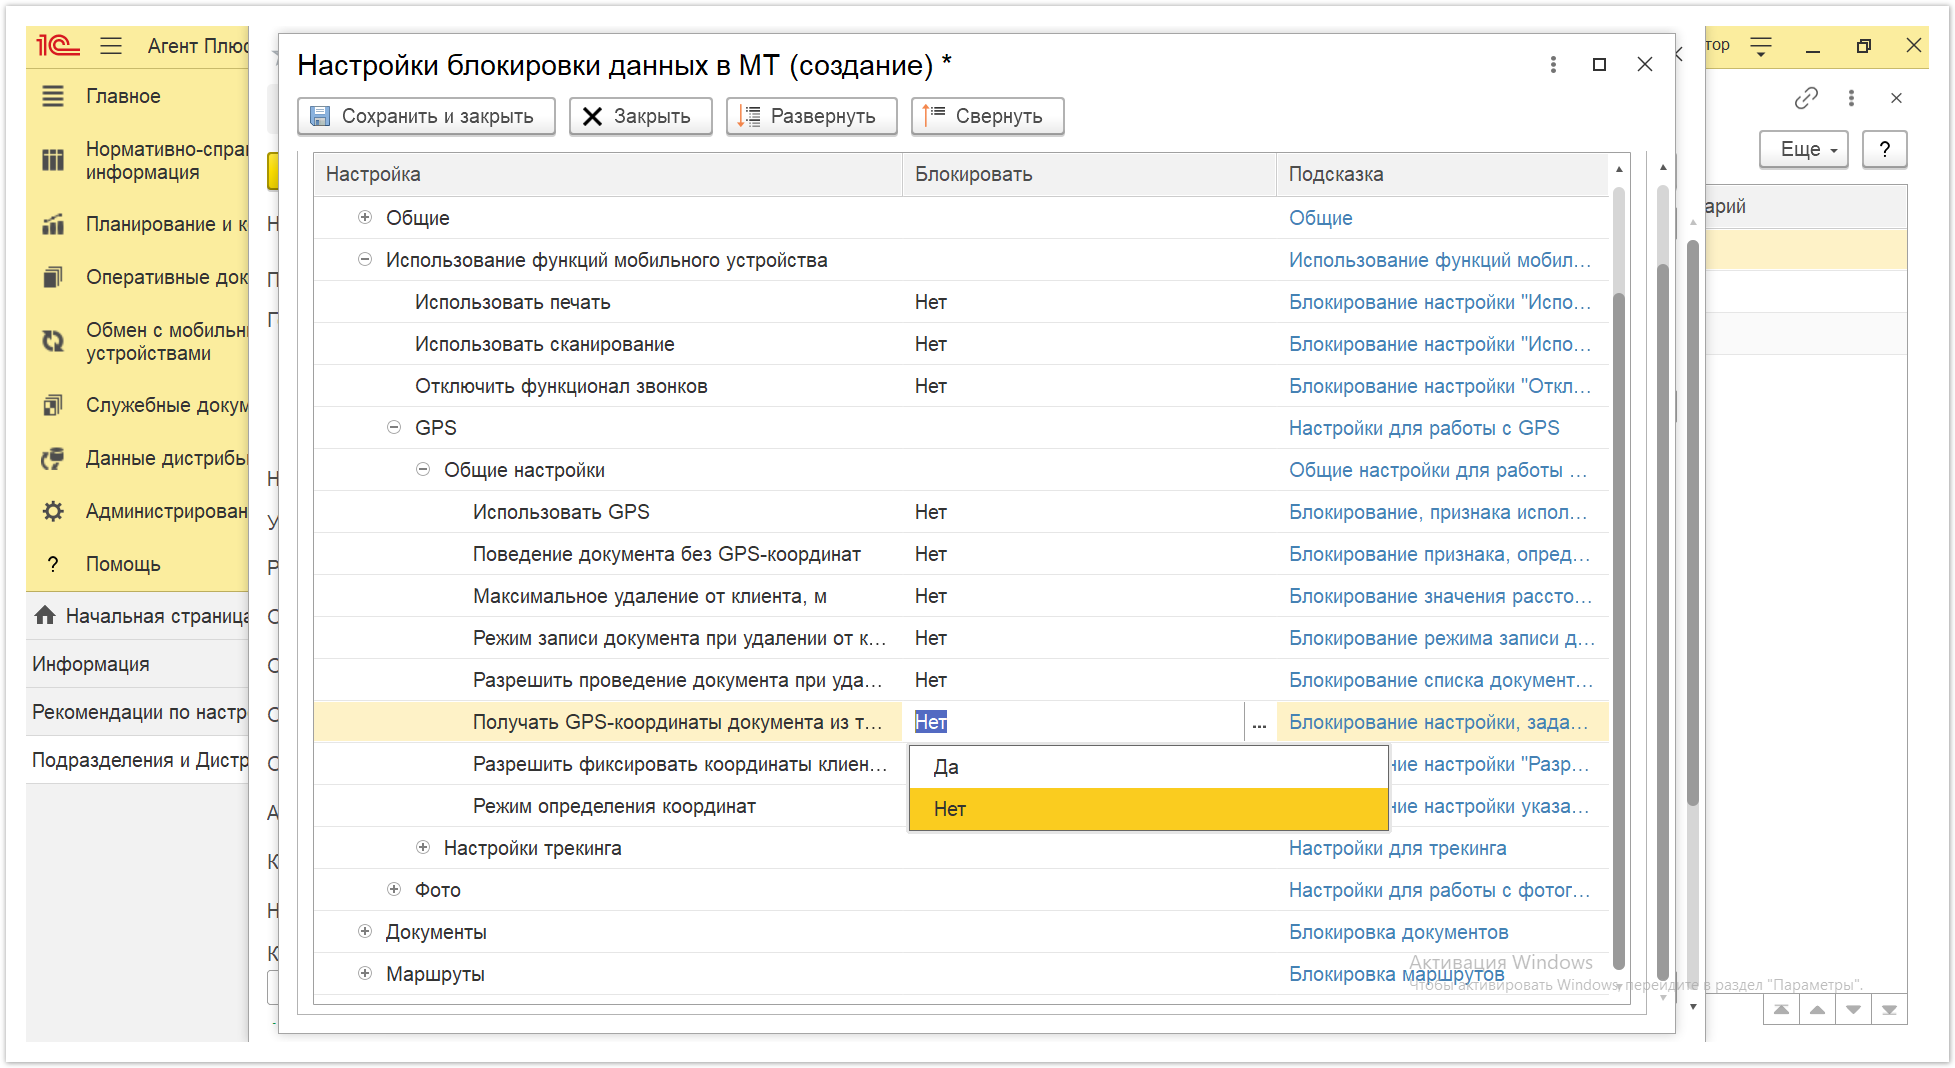Maximize the settings dialog window
This screenshot has height=1068, width=1955.
1599,64
